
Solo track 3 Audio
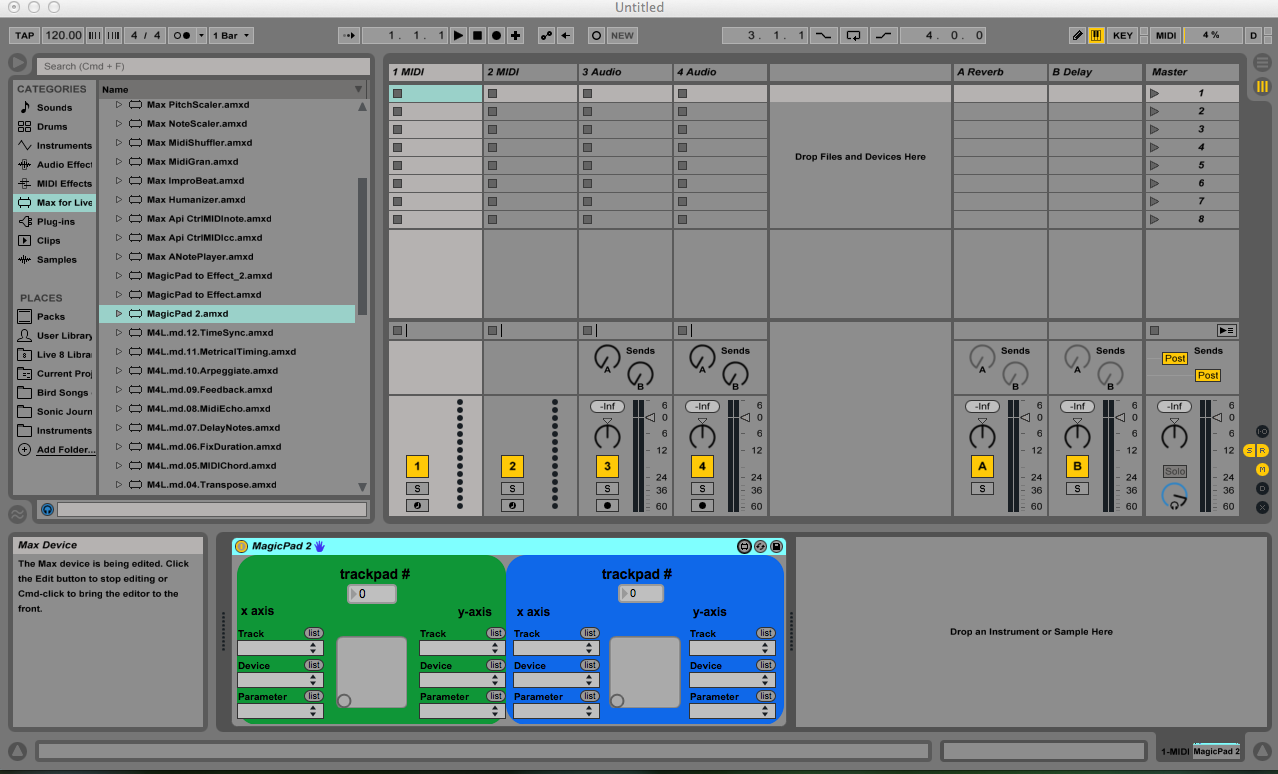606,488
